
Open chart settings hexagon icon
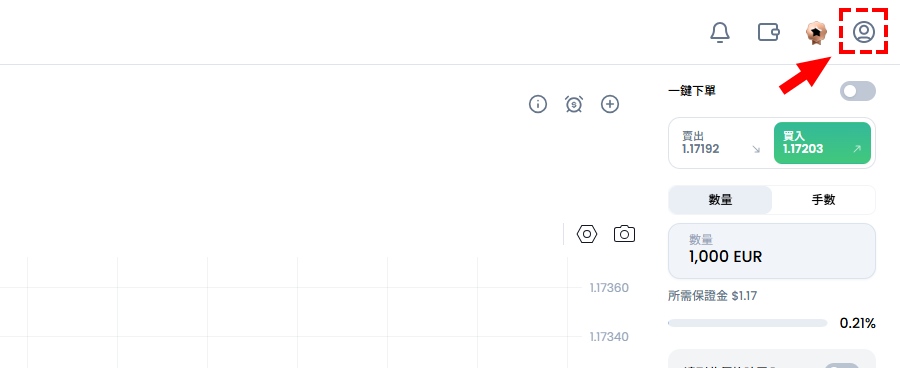click(587, 234)
